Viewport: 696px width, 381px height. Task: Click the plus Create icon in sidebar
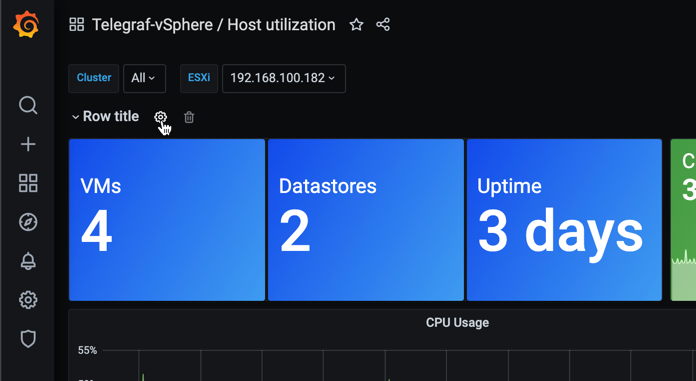pyautogui.click(x=28, y=144)
